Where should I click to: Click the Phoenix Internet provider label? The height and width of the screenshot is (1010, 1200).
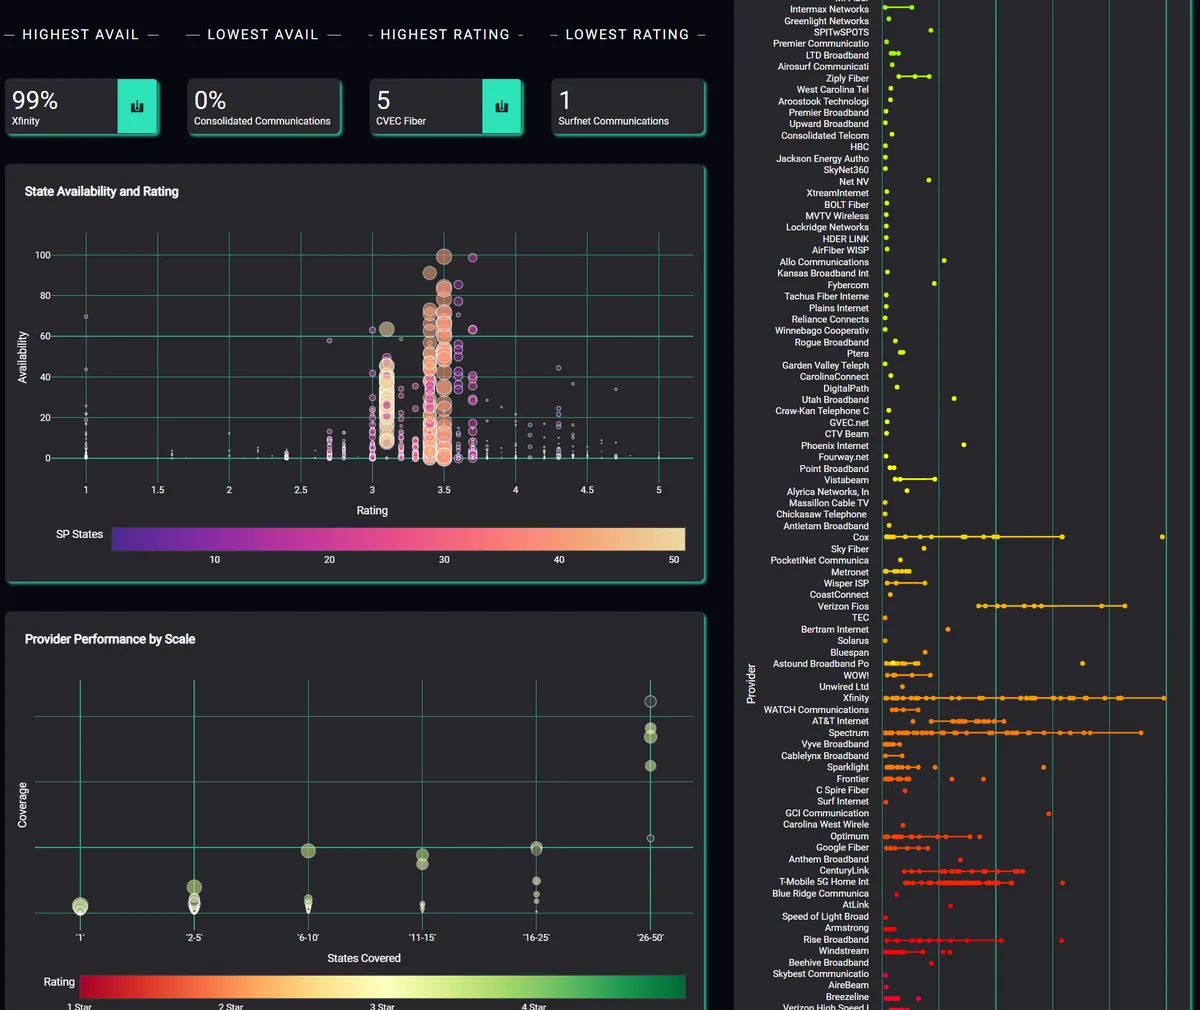coord(835,446)
